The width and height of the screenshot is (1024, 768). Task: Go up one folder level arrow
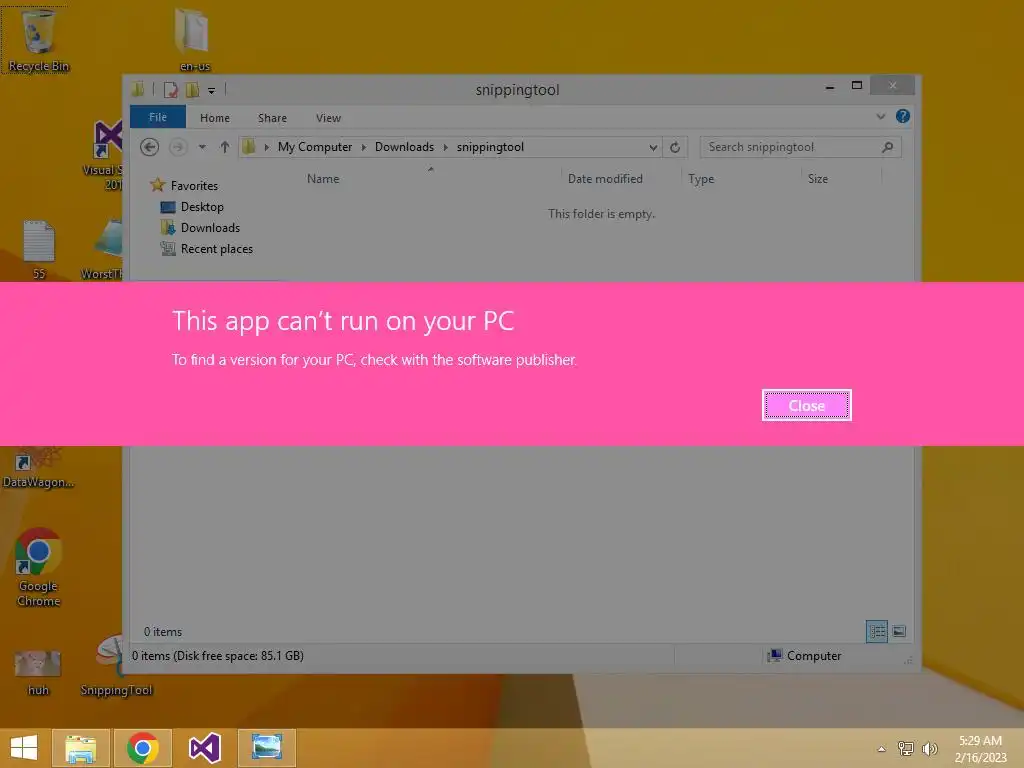(225, 147)
